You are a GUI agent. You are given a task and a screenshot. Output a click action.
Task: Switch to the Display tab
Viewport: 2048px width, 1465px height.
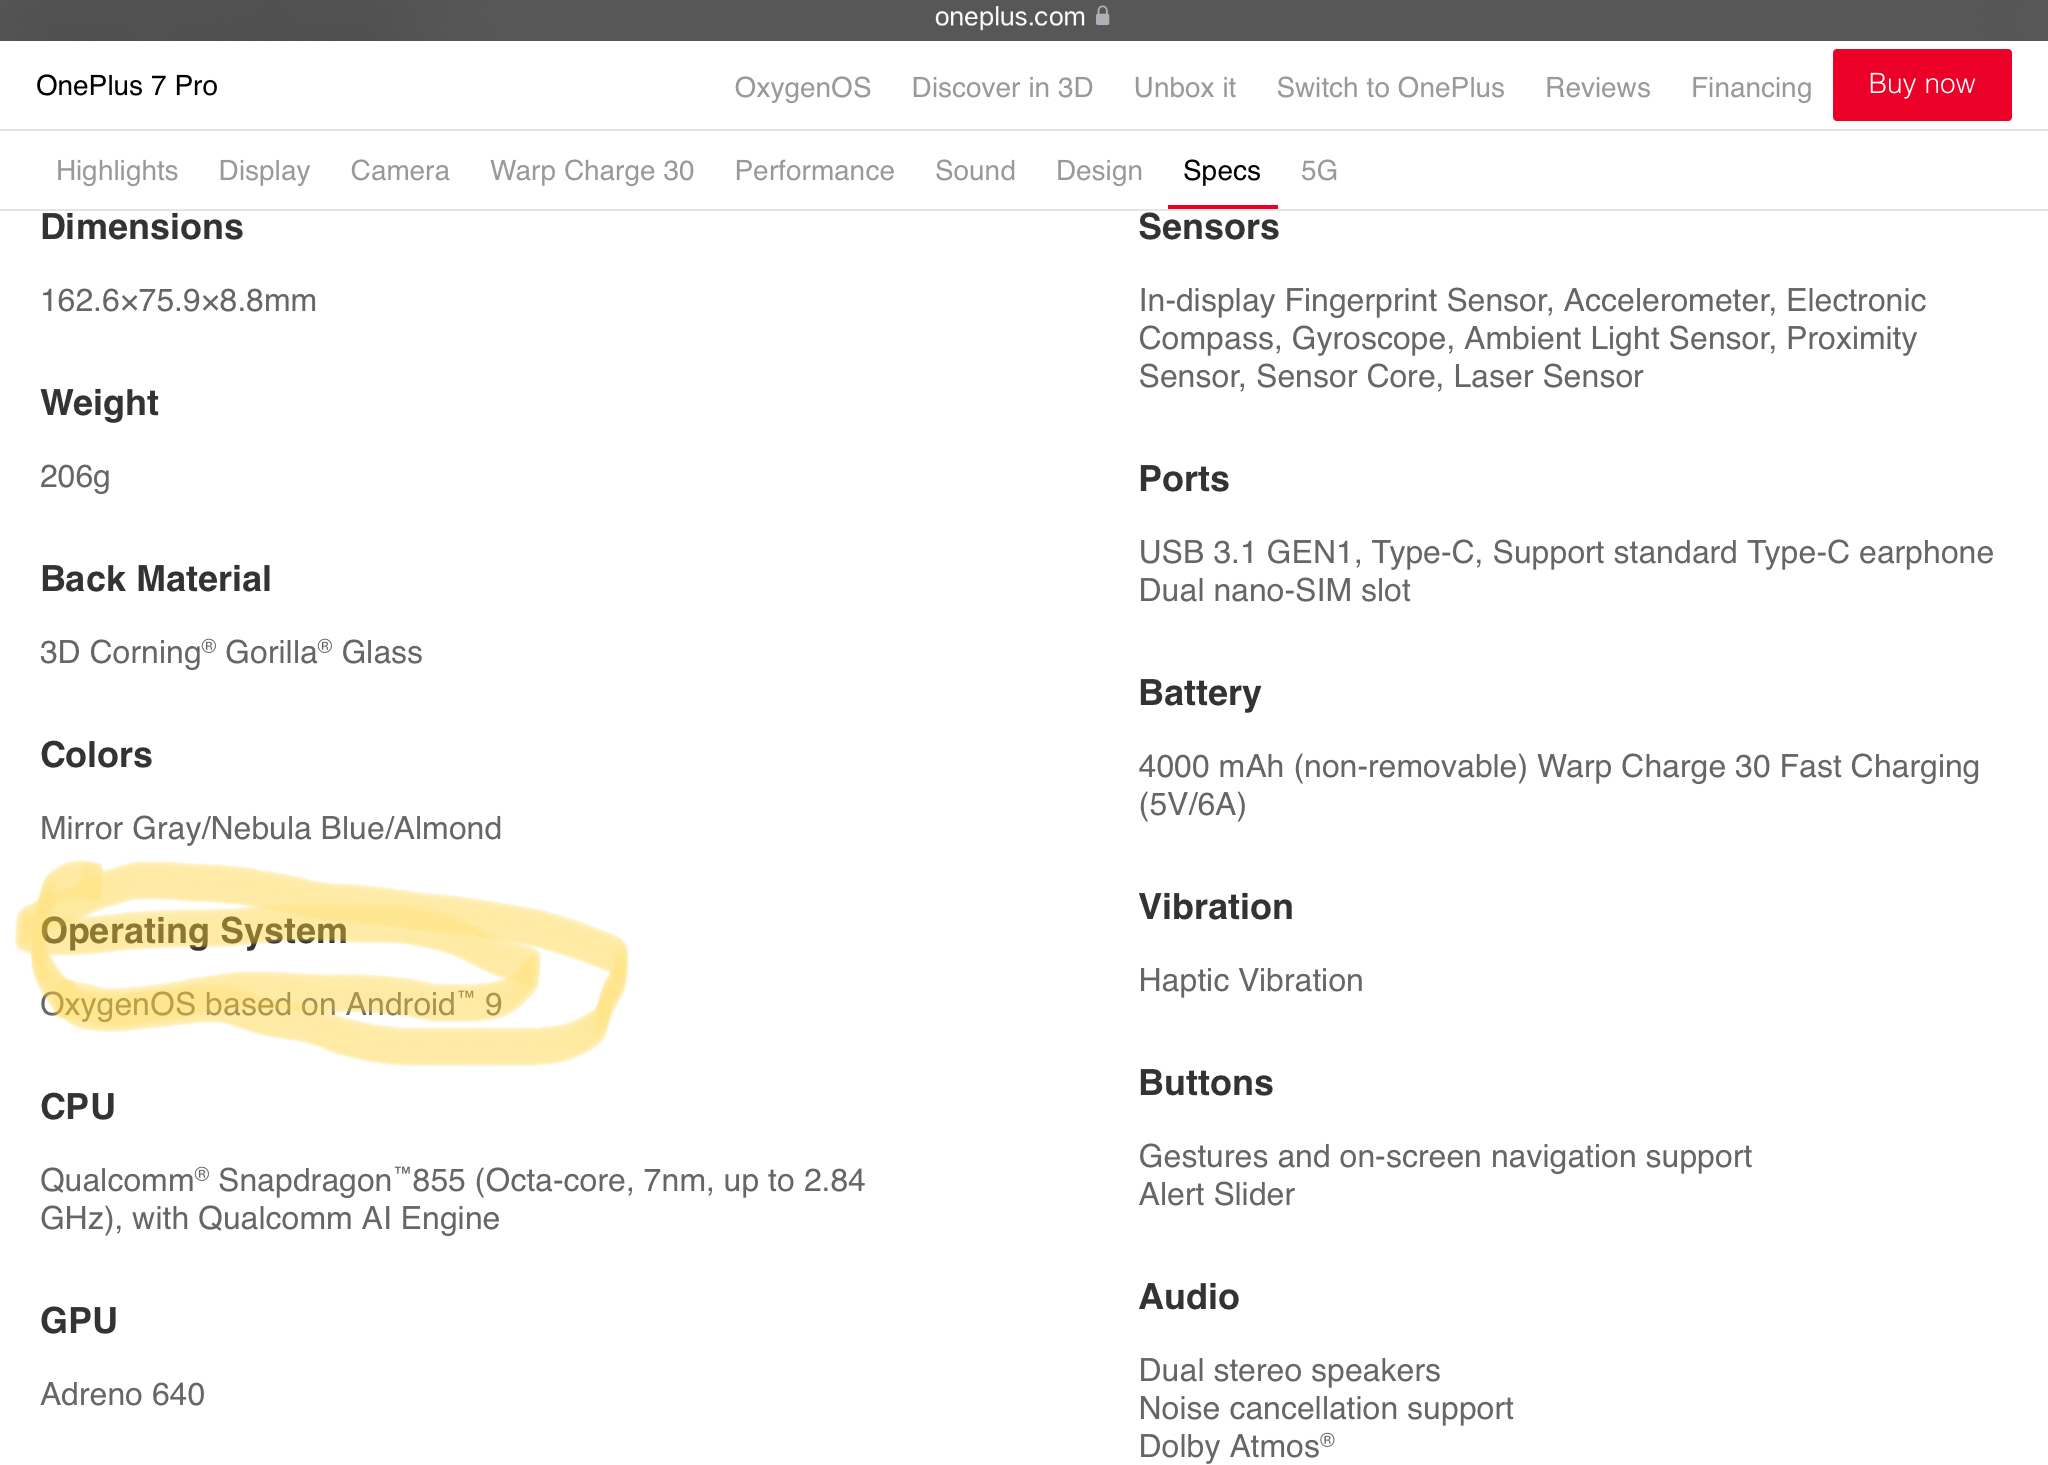coord(264,171)
